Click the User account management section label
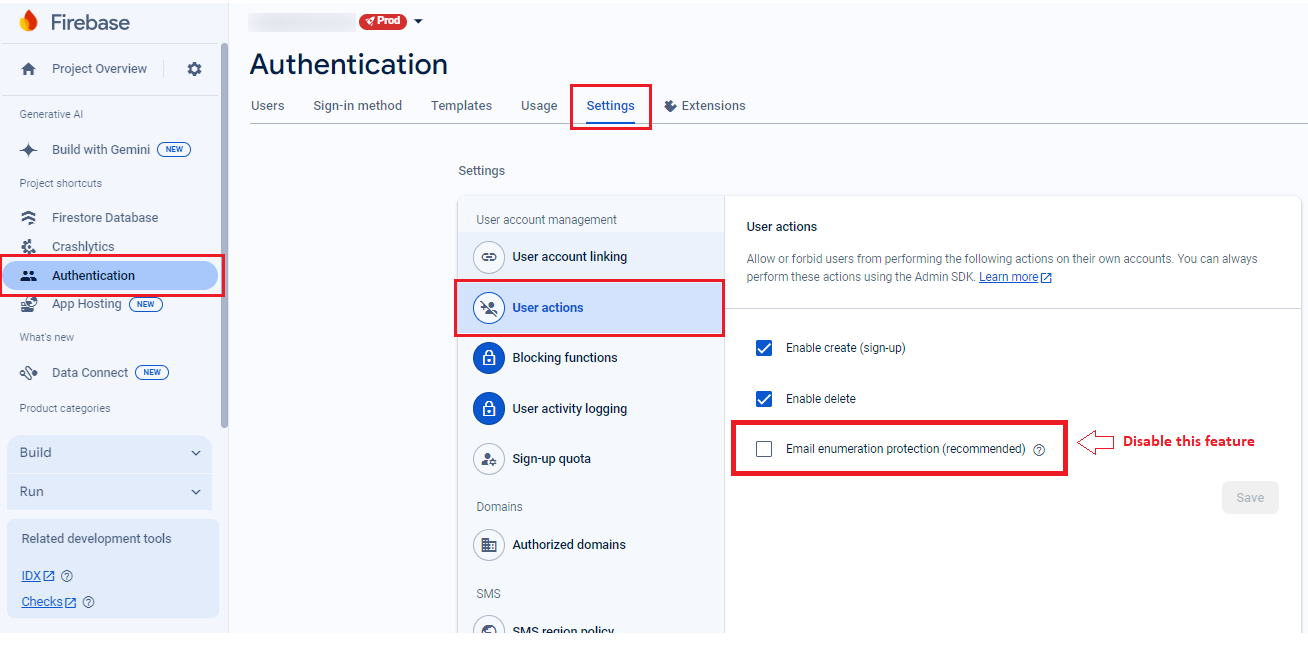Viewport: 1308px width, 670px height. (547, 220)
